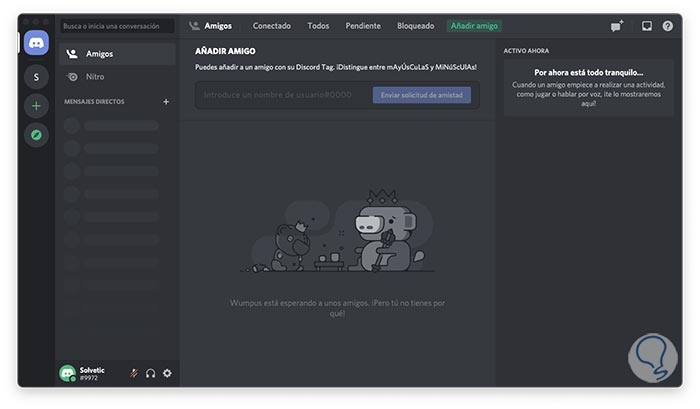Viewport: 700px width, 409px height.
Task: Focus the search conversation box
Action: tap(116, 26)
